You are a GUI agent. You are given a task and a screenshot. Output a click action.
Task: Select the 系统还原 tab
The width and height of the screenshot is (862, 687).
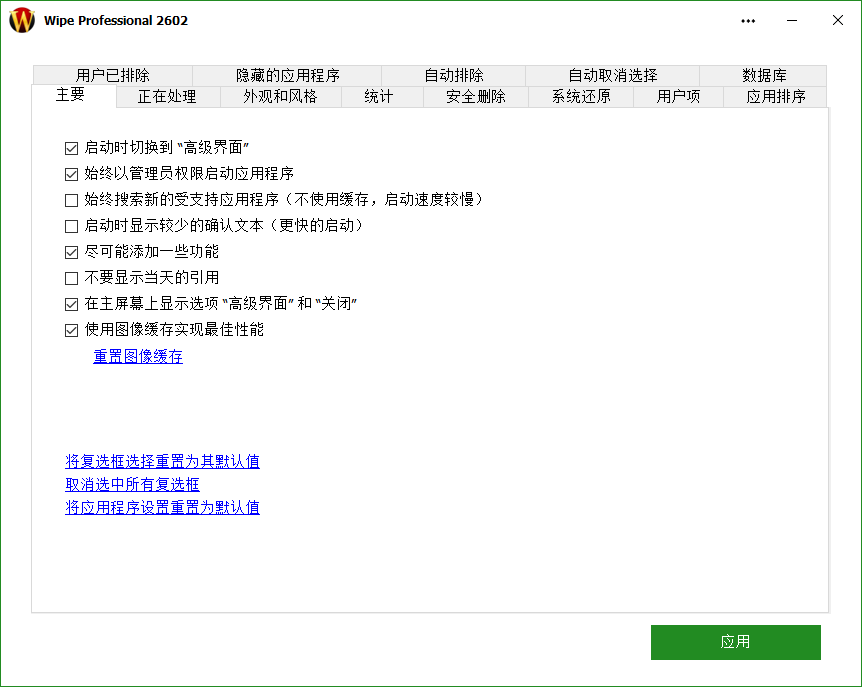580,96
